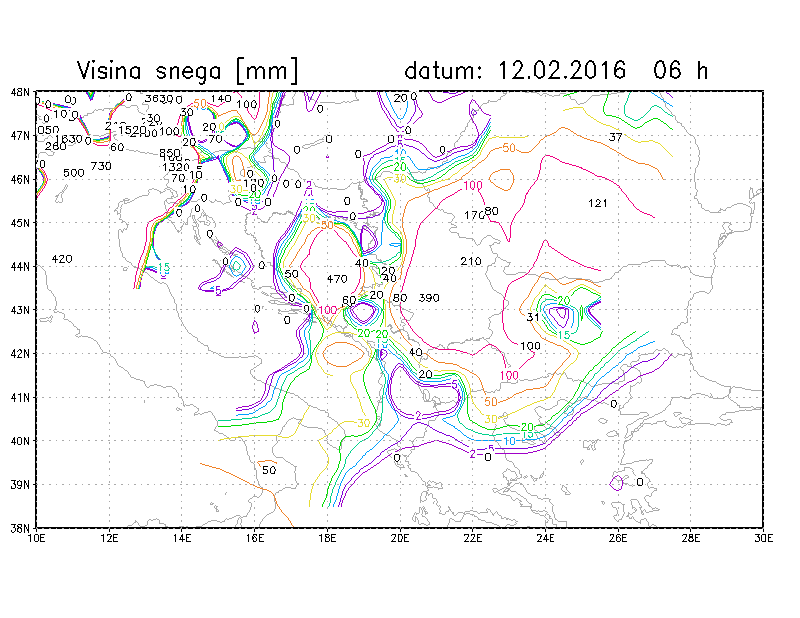Viewport: 800px width, 618px height.
Task: Click the station value '121' on the map
Action: [x=598, y=204]
